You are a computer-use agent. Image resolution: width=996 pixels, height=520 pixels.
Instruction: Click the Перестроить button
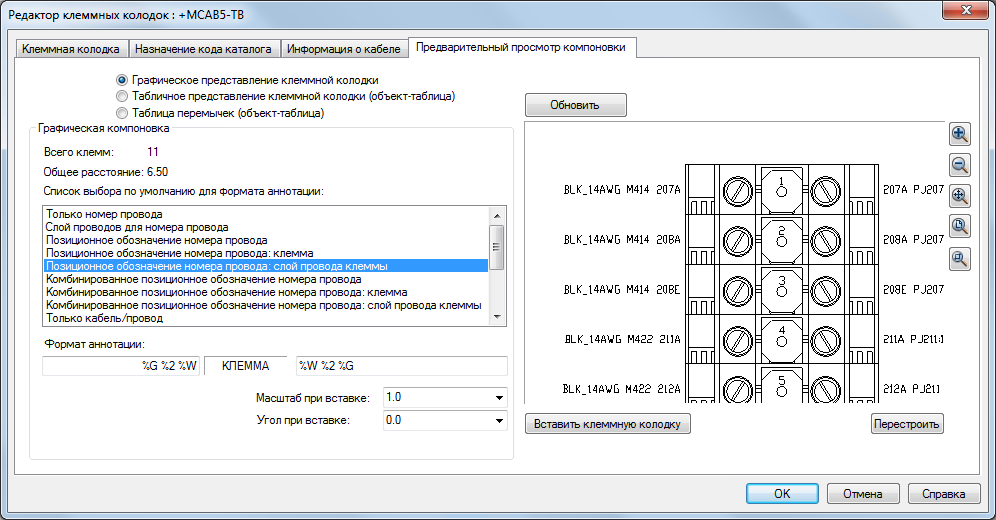pyautogui.click(x=906, y=424)
